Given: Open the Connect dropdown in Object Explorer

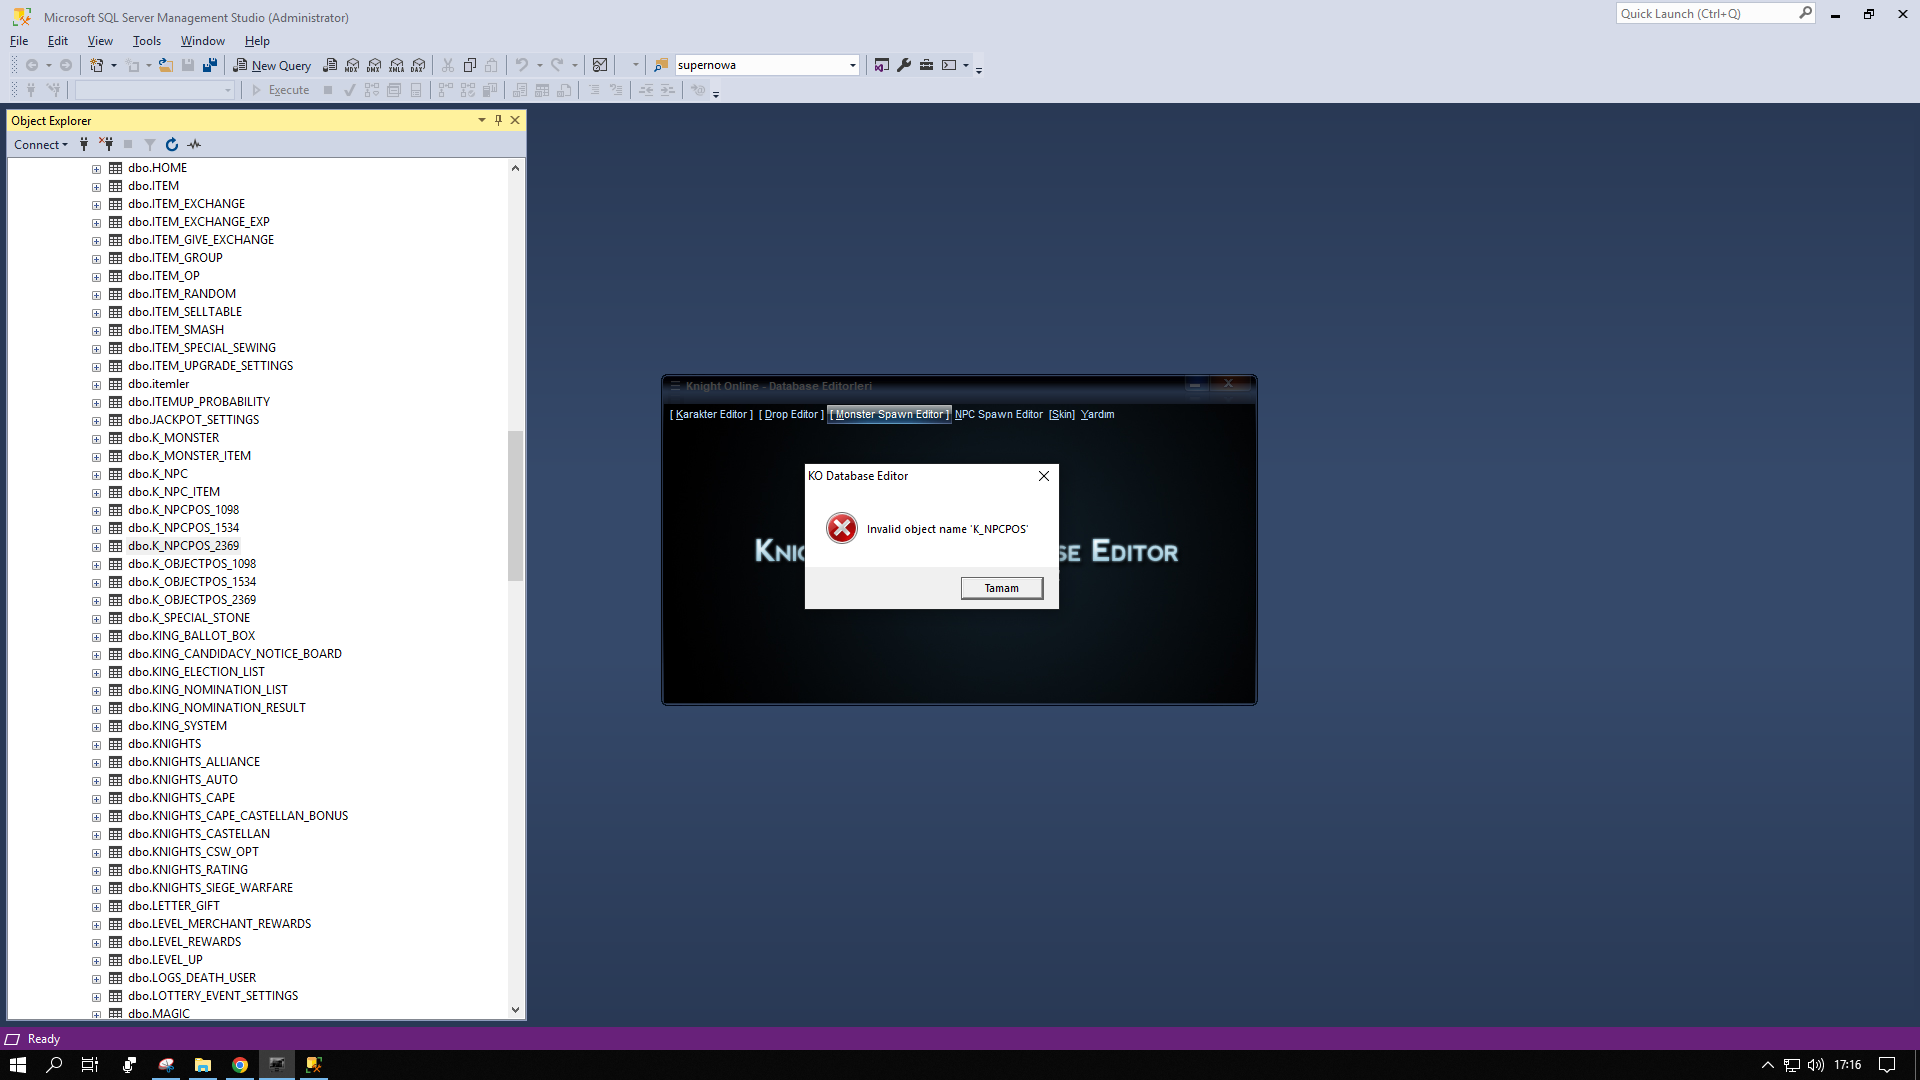Looking at the screenshot, I should click(x=41, y=145).
